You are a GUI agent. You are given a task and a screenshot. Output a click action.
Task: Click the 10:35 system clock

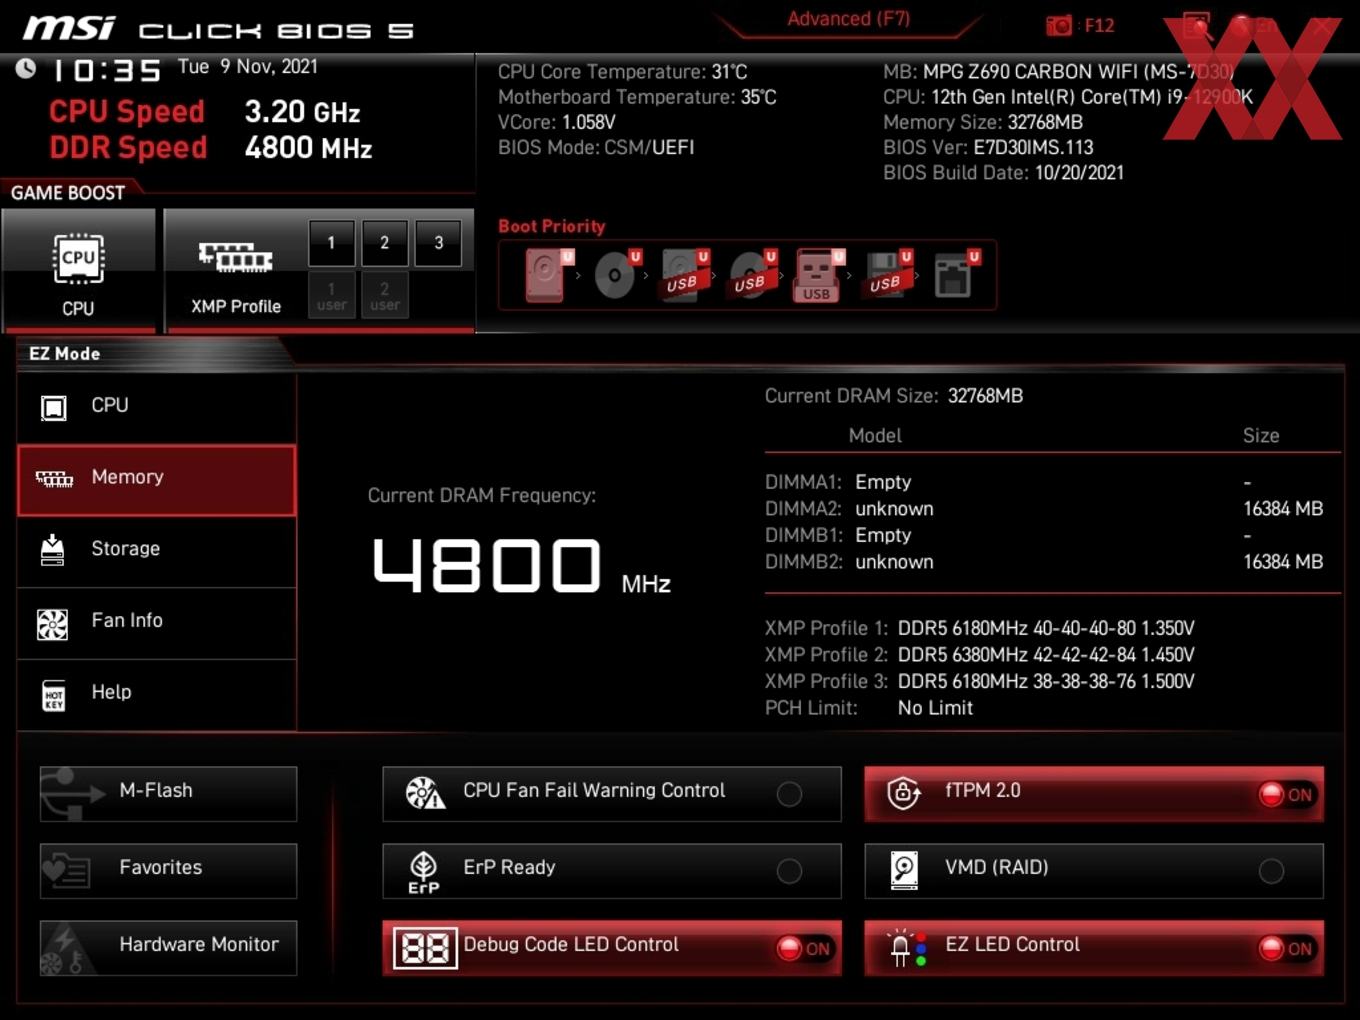pos(106,70)
